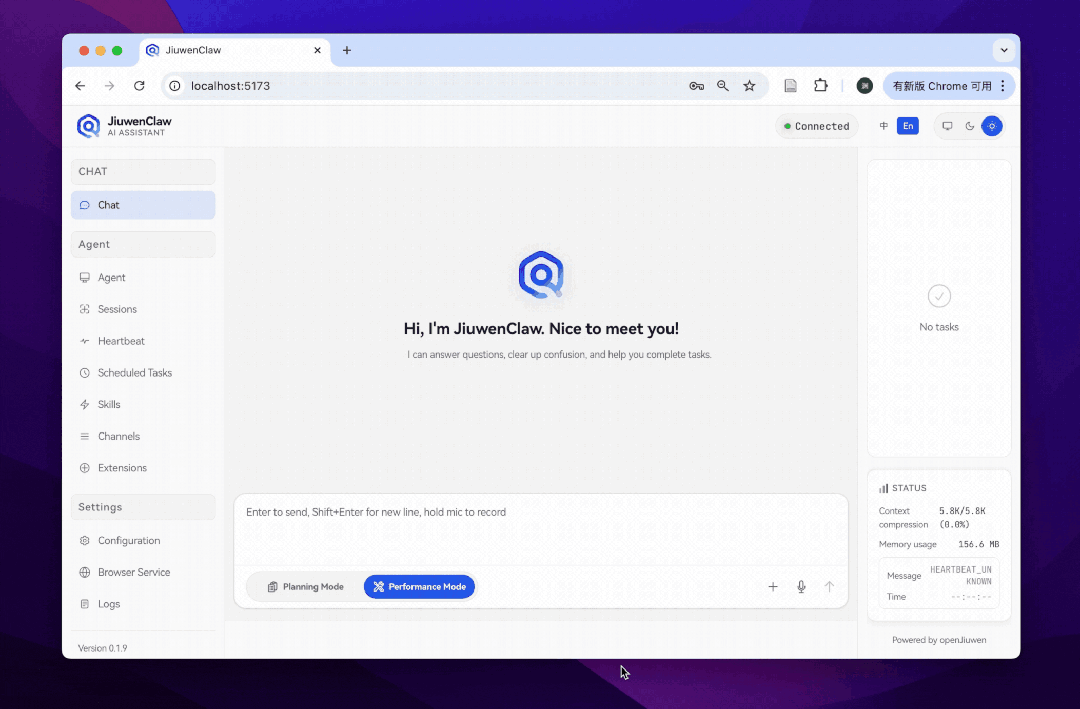Click the Time value in status panel
Image resolution: width=1080 pixels, height=709 pixels.
coord(971,597)
